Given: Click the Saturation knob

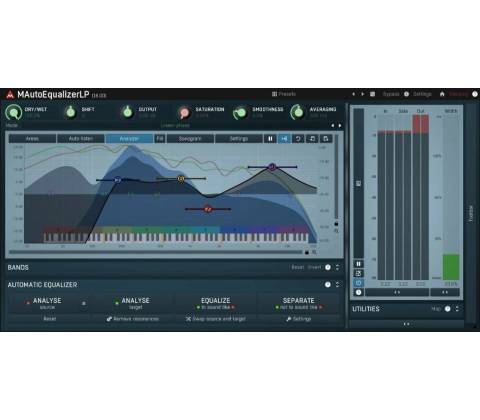Looking at the screenshot, I should (x=184, y=113).
